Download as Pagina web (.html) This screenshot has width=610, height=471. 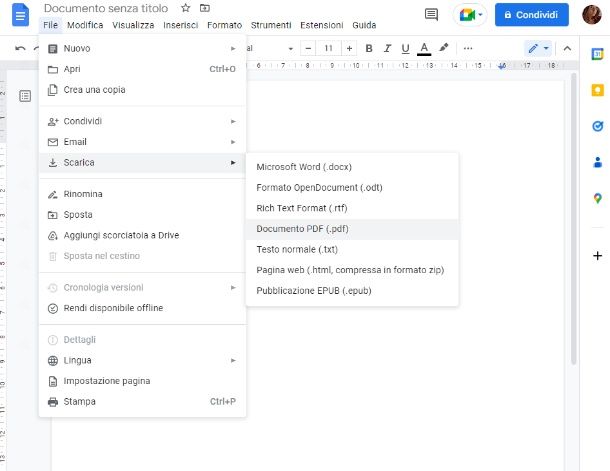point(352,270)
